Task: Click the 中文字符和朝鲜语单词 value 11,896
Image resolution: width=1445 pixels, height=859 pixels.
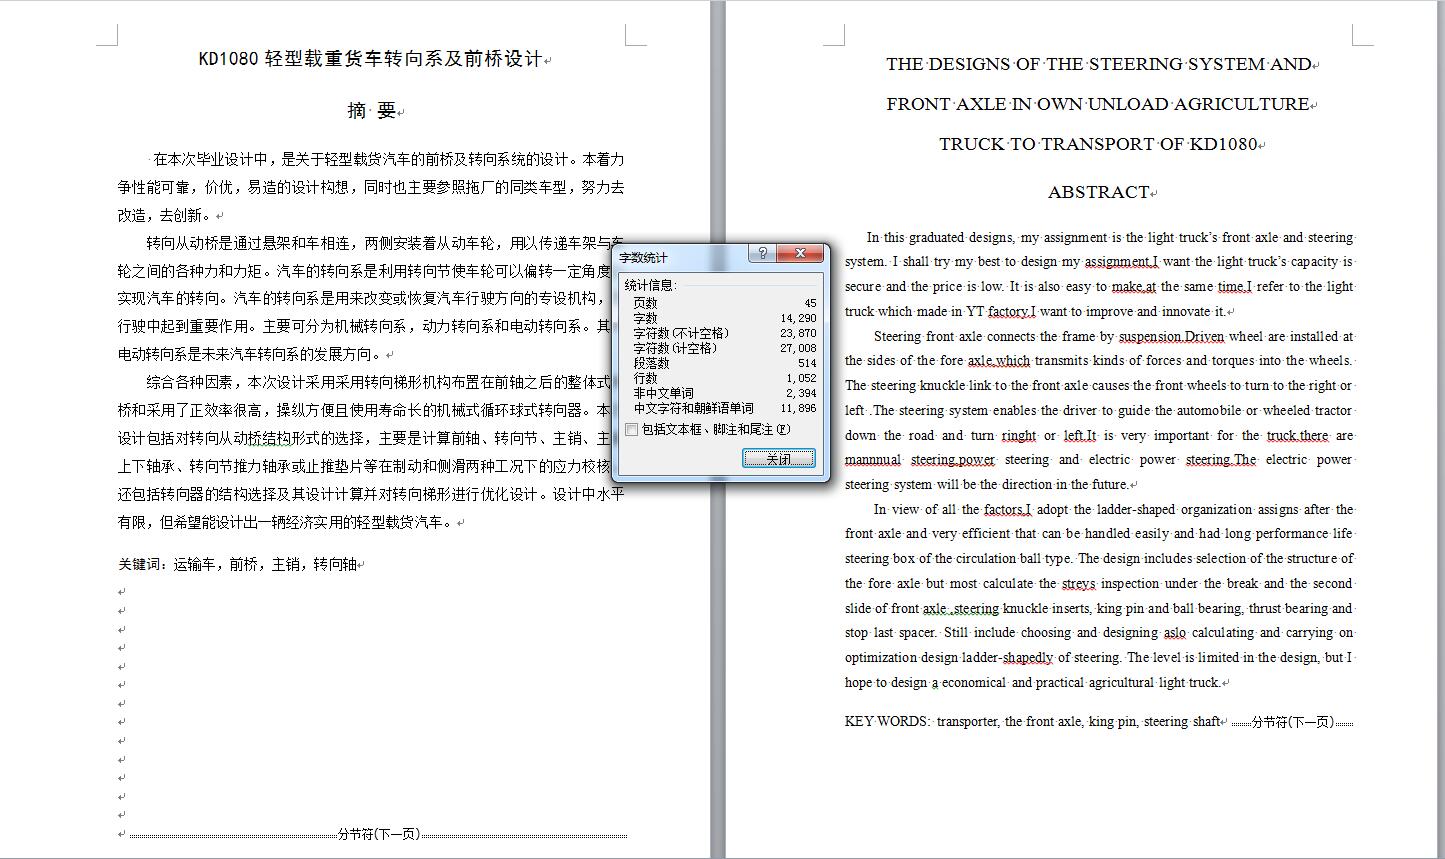Action: coord(798,408)
